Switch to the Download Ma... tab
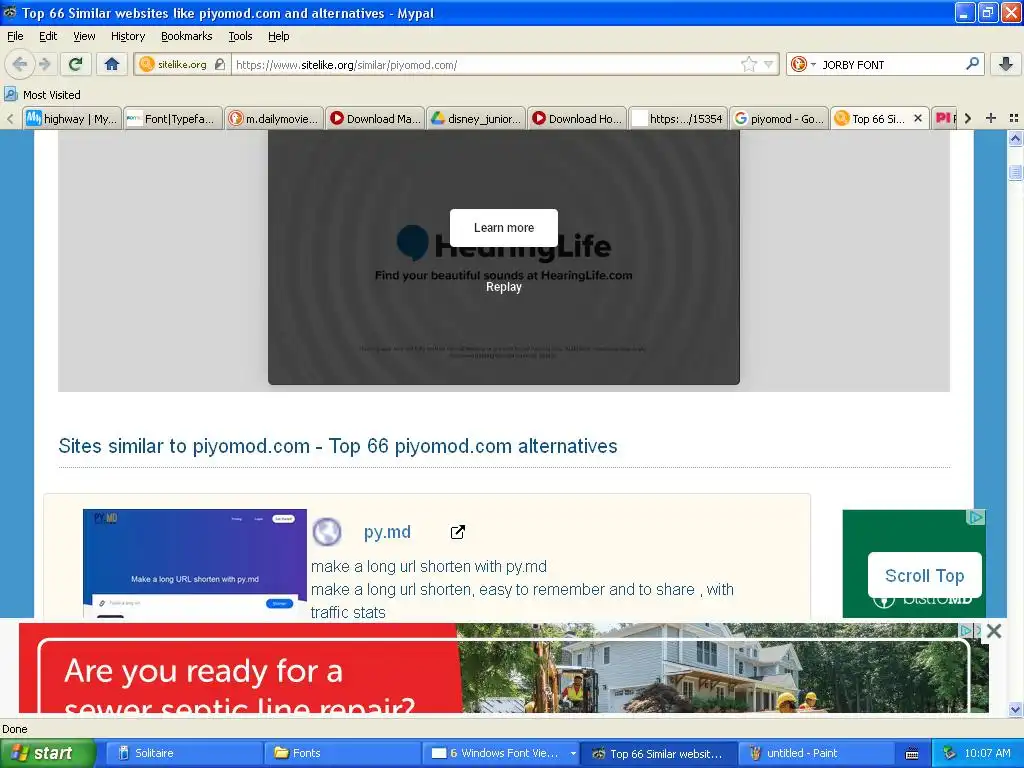This screenshot has height=768, width=1024. pyautogui.click(x=376, y=118)
